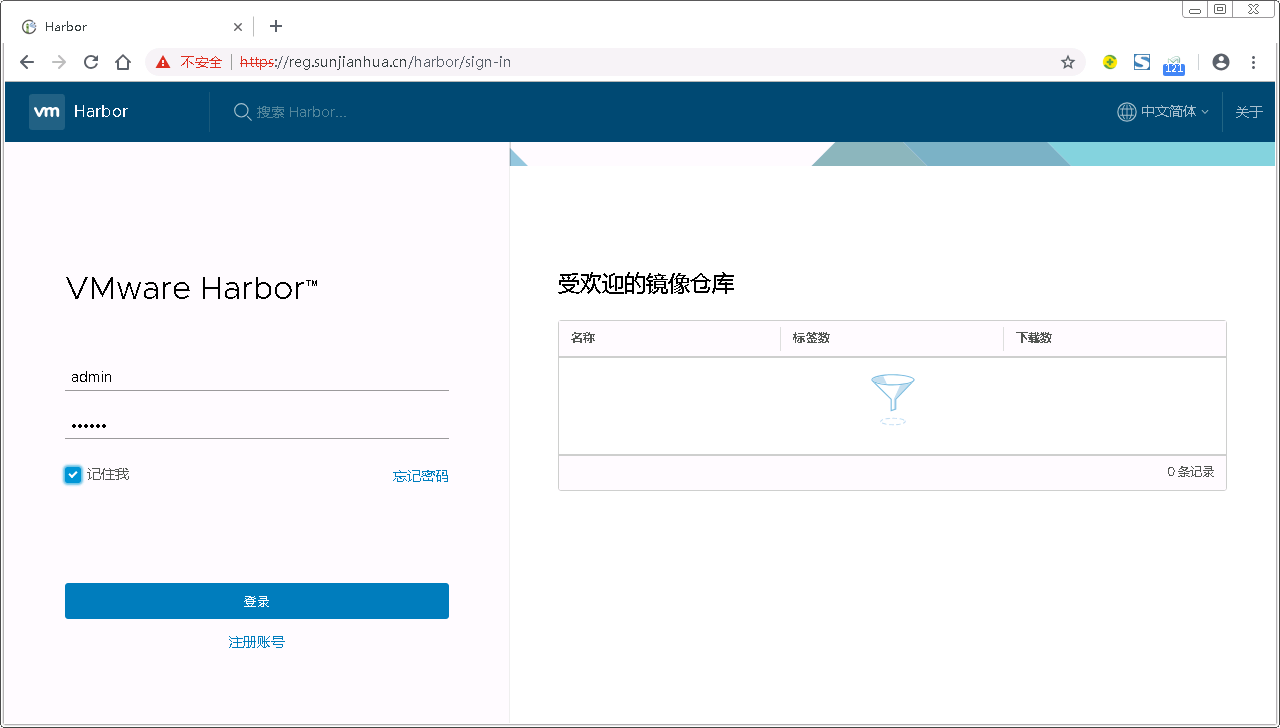Click the 0 条记录 record count text

click(x=1191, y=472)
